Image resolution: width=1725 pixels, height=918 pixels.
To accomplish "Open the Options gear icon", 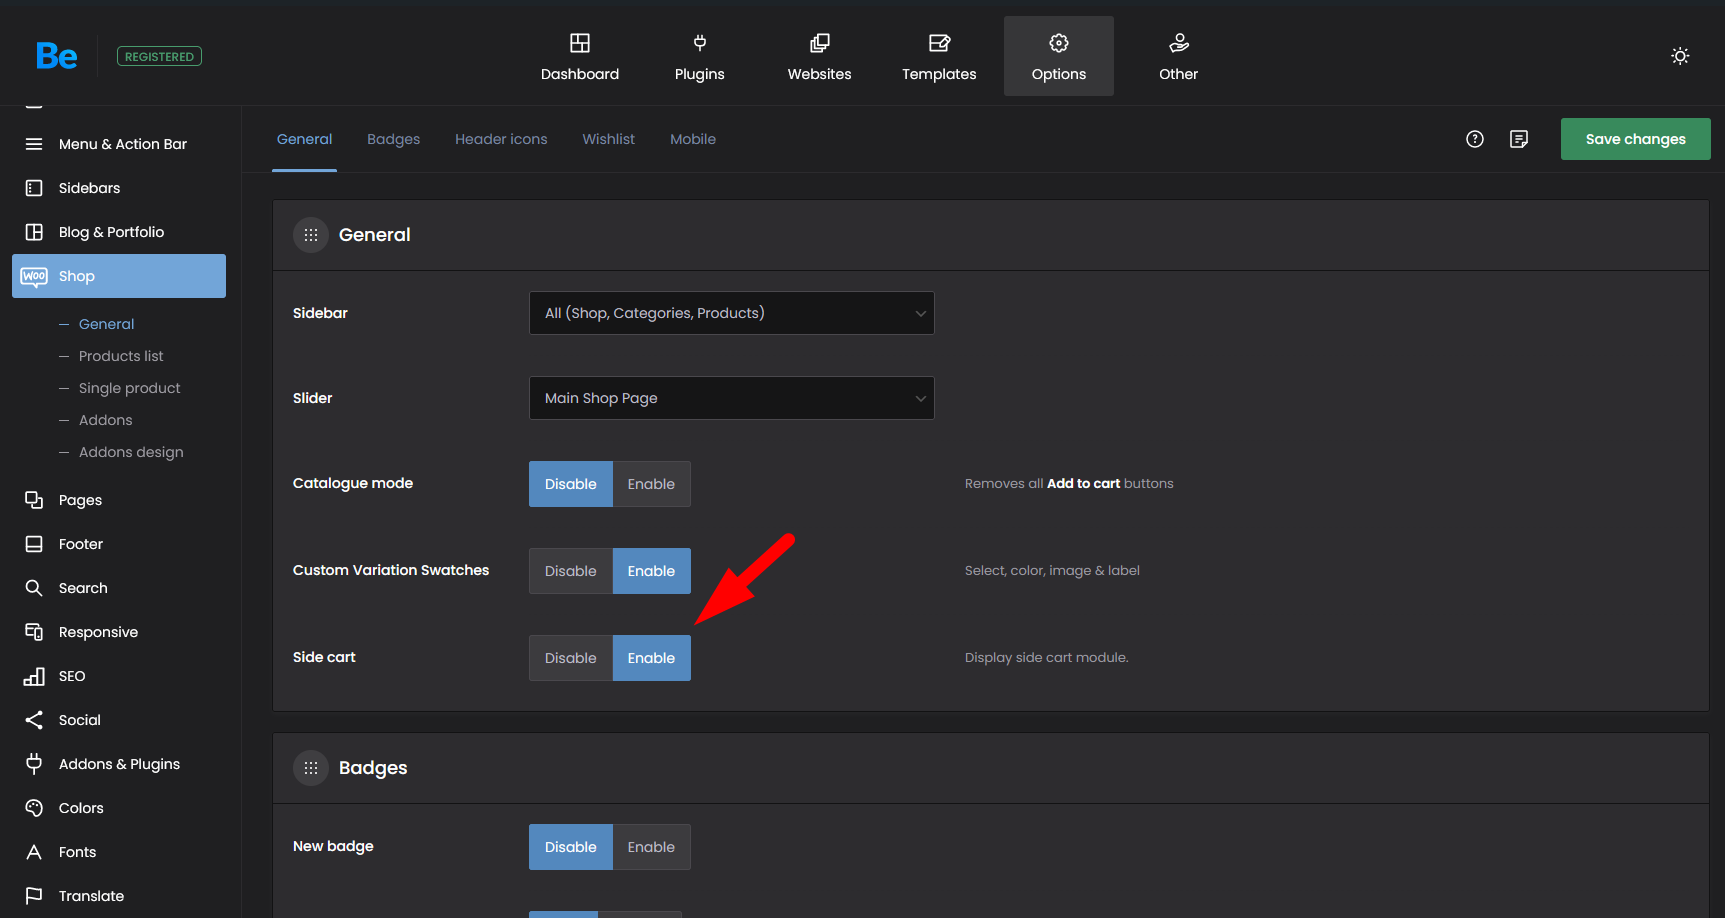I will [x=1059, y=43].
